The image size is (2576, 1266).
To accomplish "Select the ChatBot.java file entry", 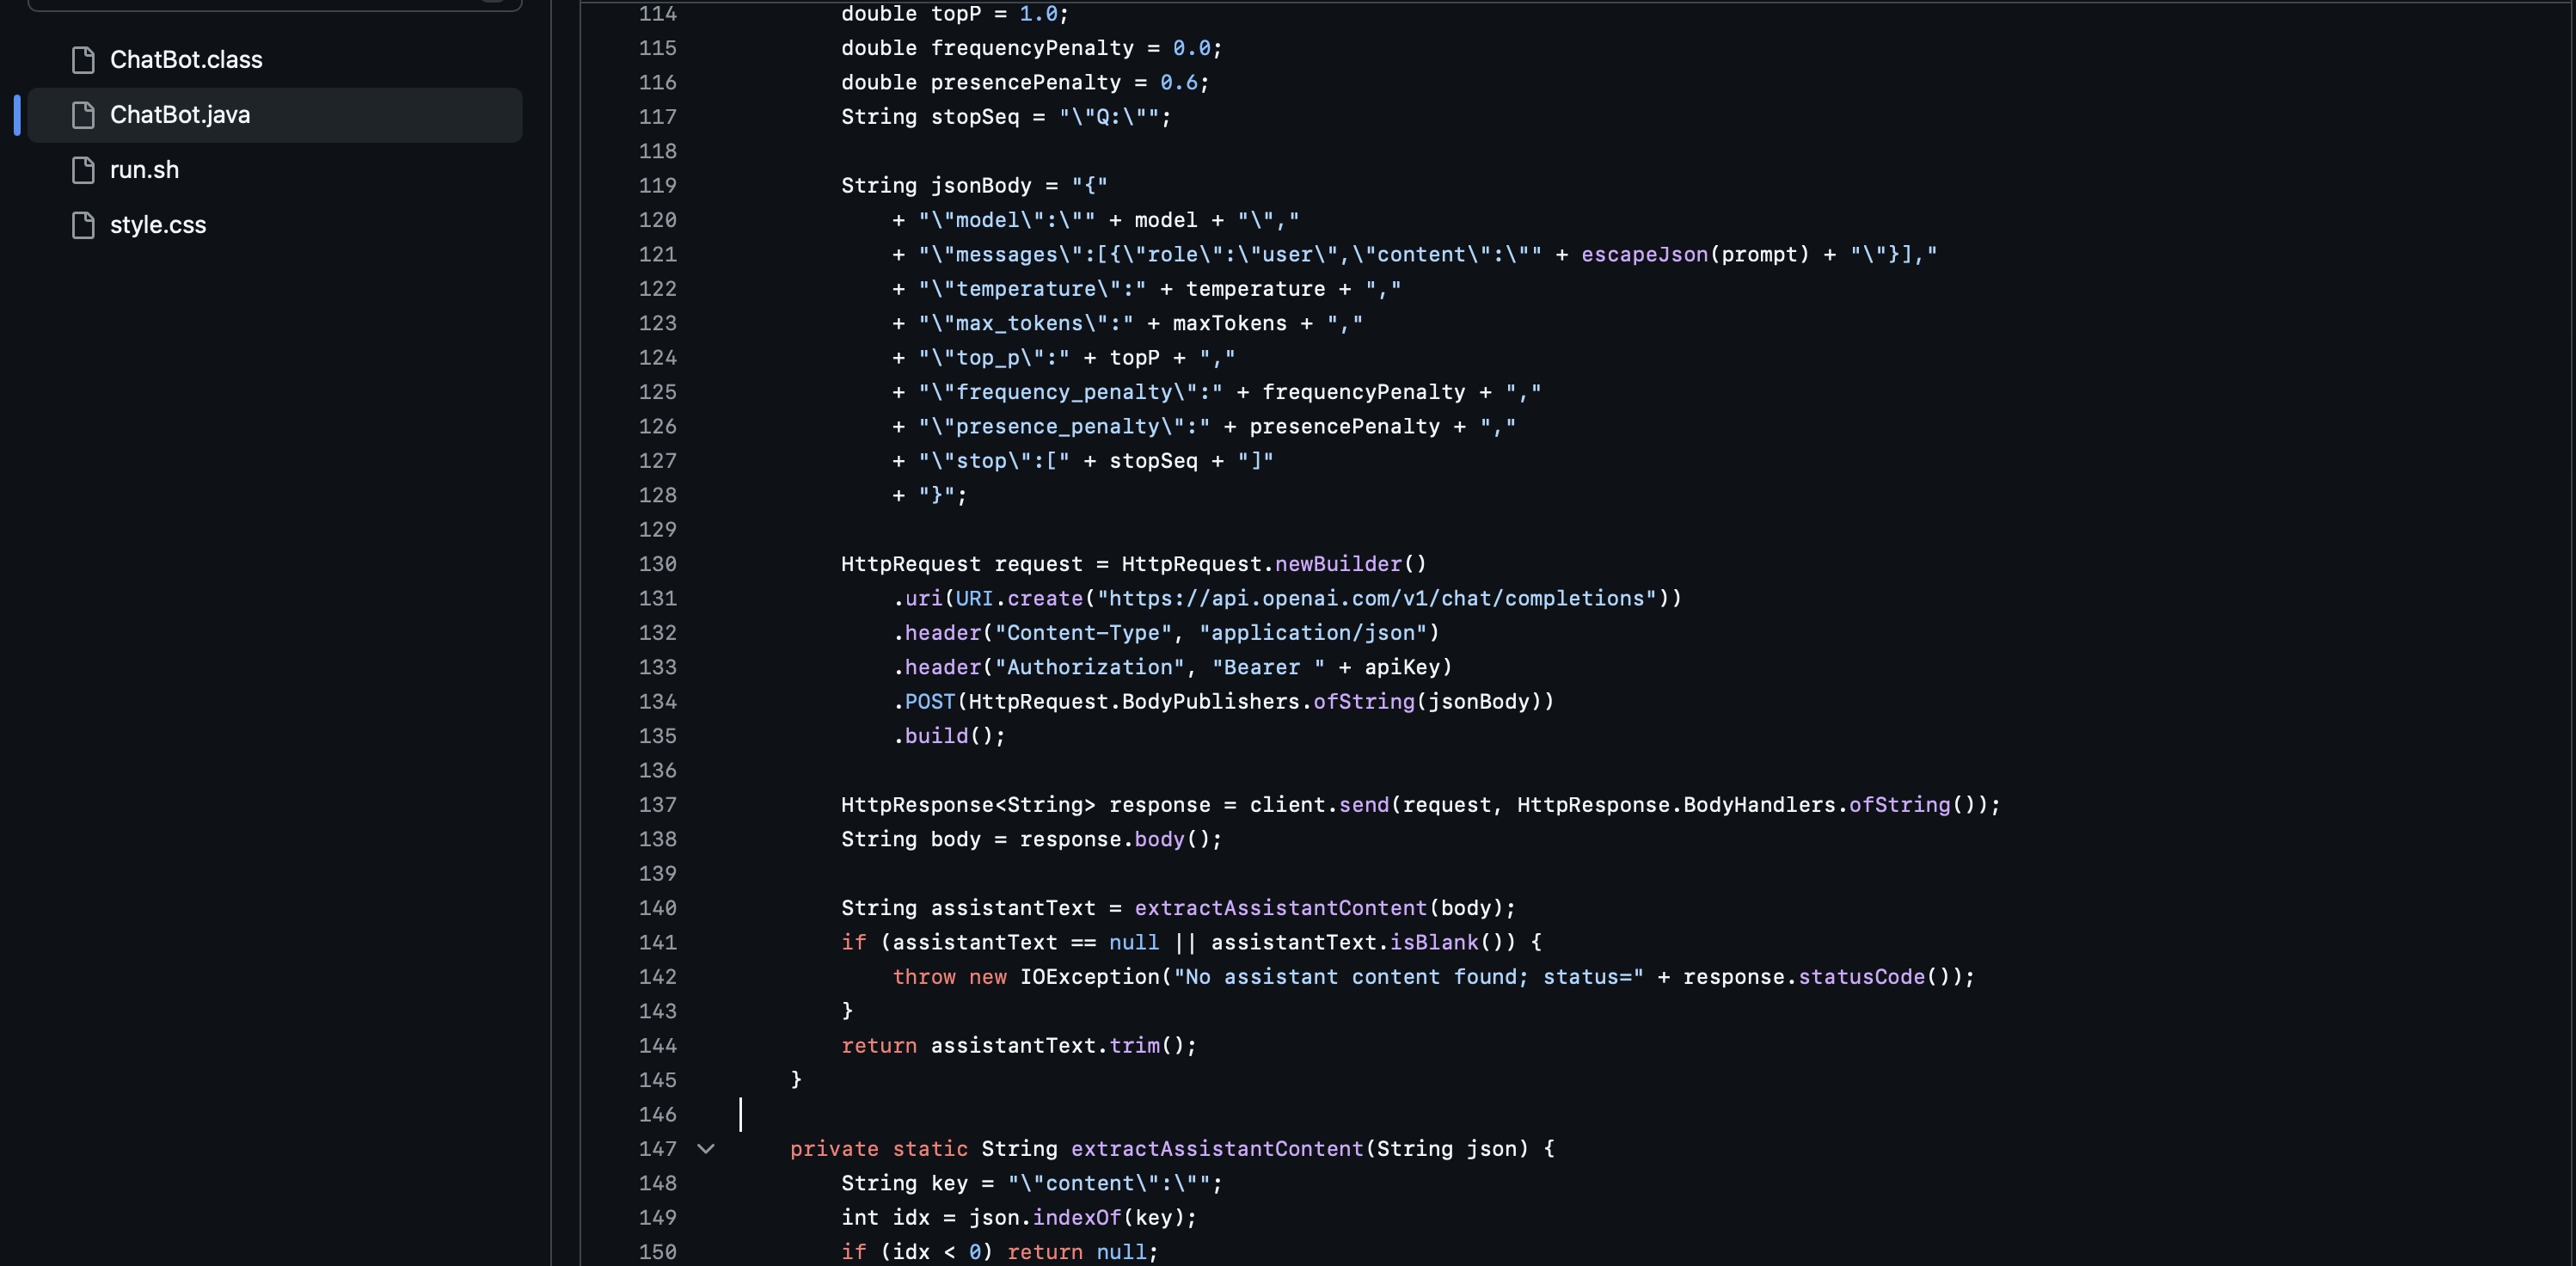I will (180, 115).
